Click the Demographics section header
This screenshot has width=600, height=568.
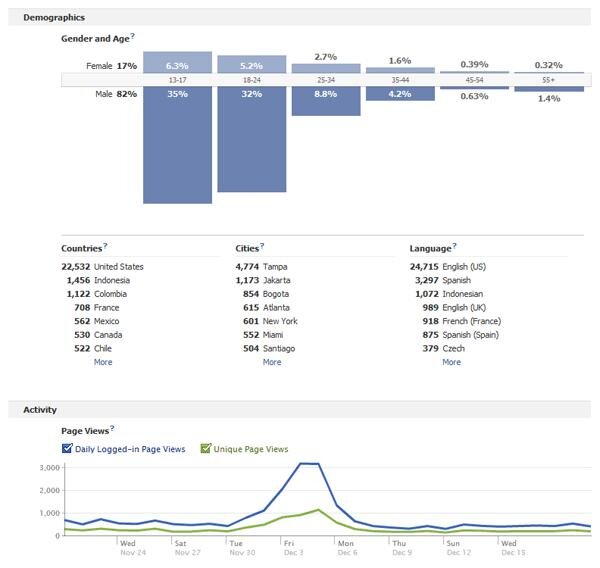tap(54, 18)
